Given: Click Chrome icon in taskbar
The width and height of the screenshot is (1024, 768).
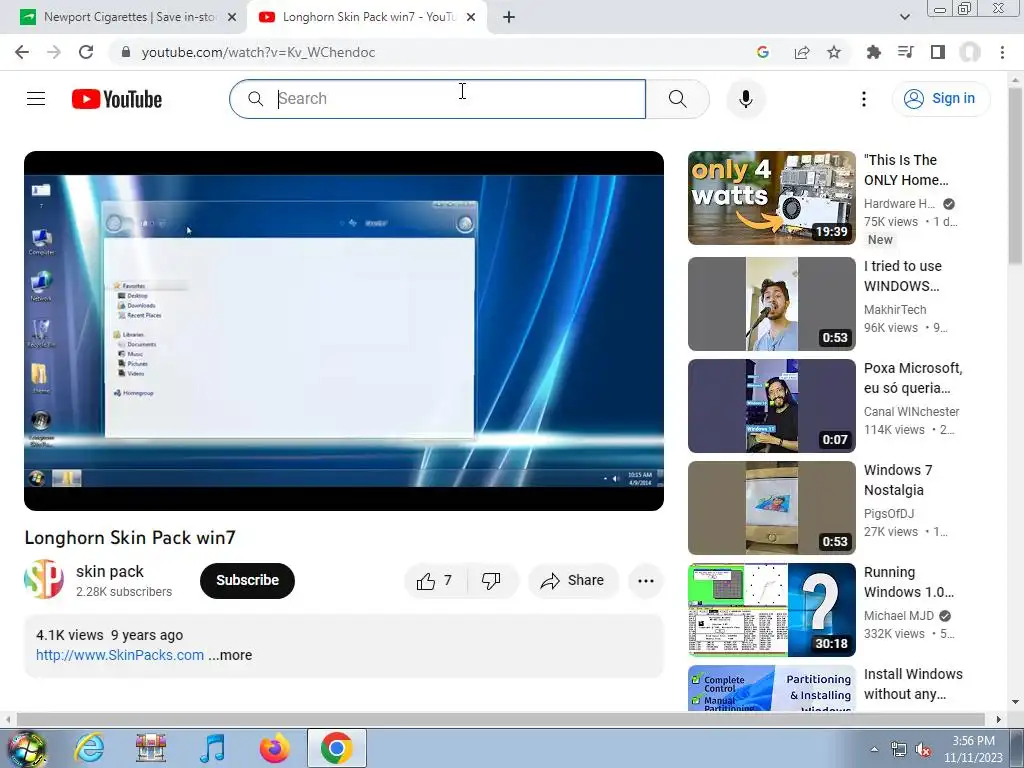Looking at the screenshot, I should pos(336,749).
